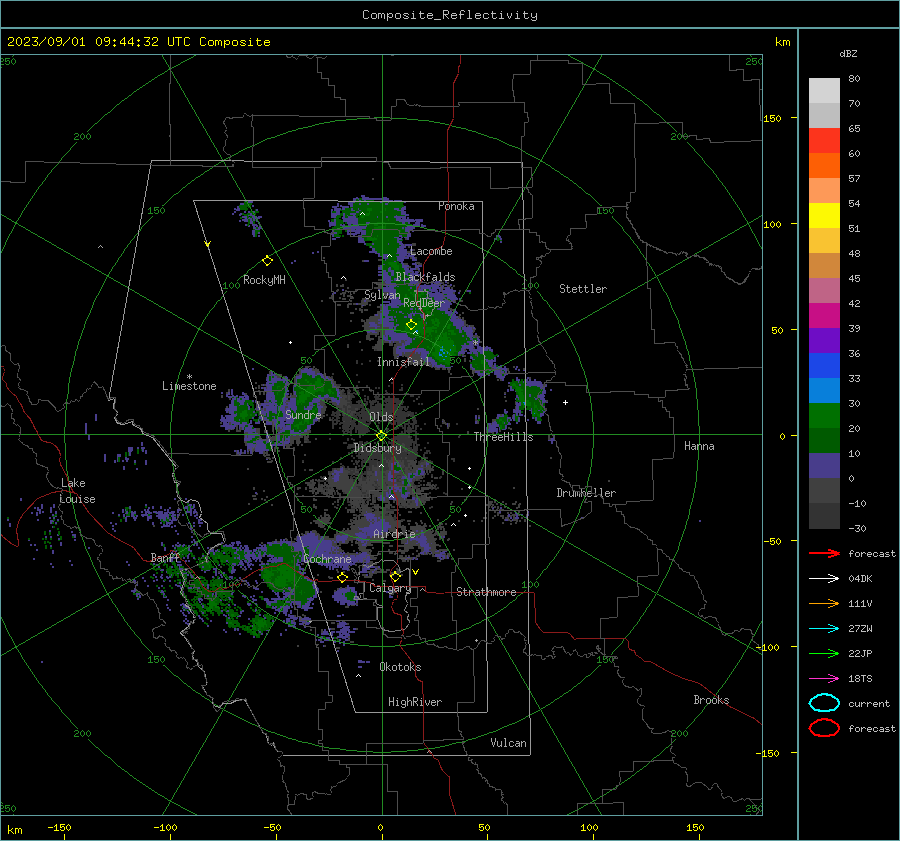The height and width of the screenshot is (841, 900).
Task: Click the dBZ legend heading
Action: coord(848,53)
